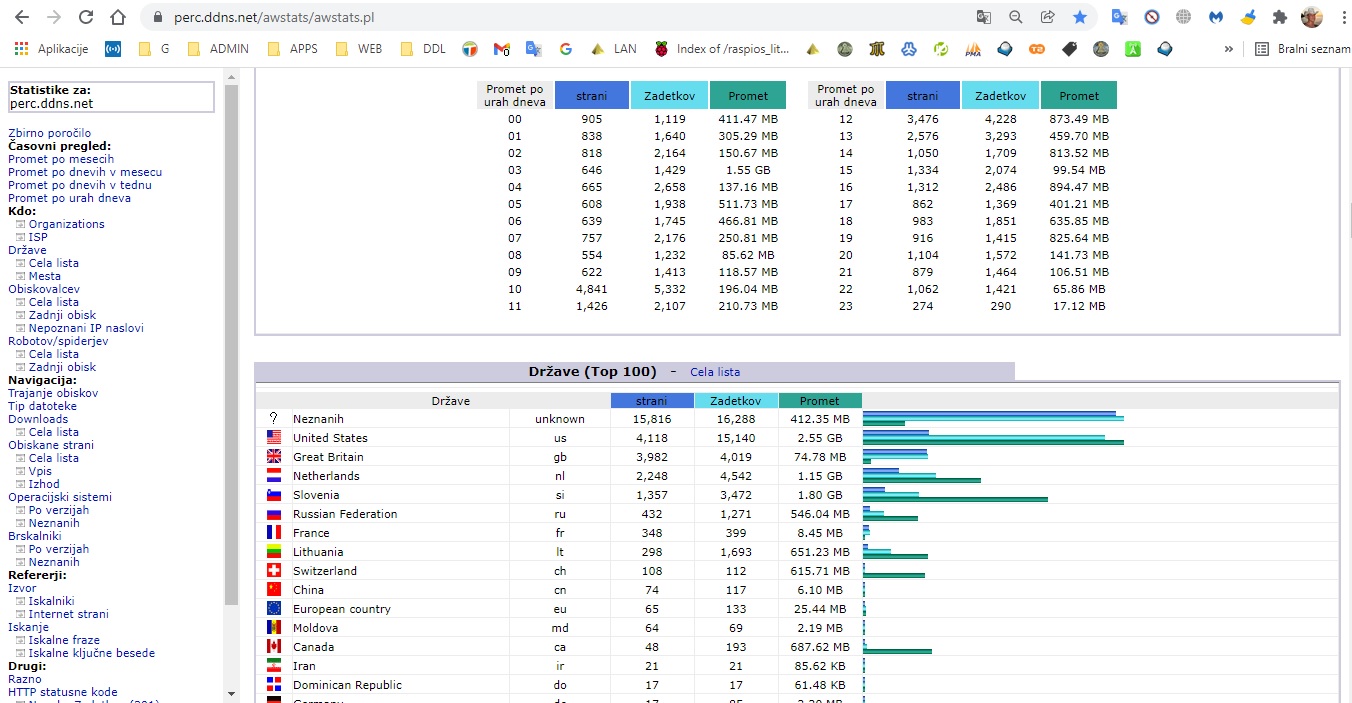Open the Iskalne fraze link

click(x=64, y=640)
